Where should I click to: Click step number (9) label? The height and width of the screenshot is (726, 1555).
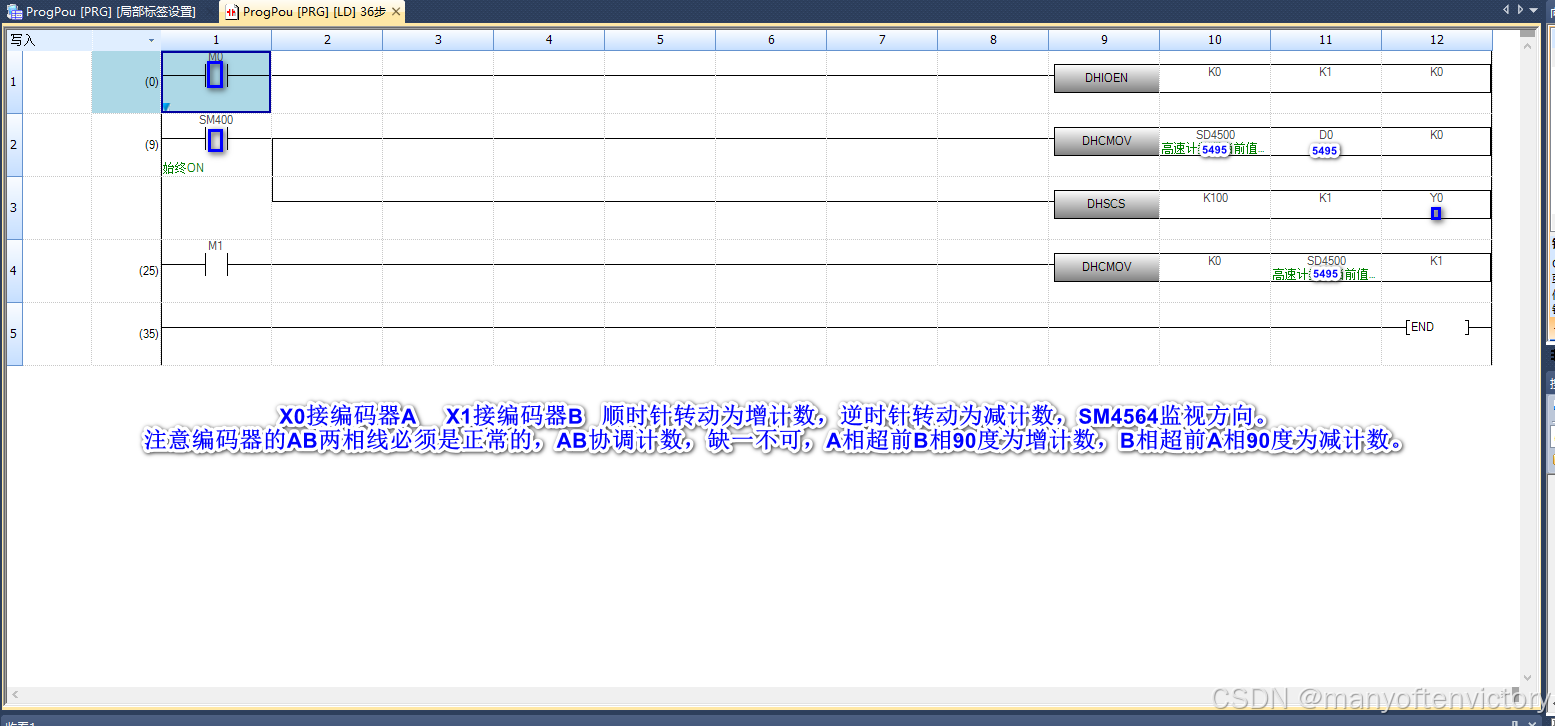point(151,145)
